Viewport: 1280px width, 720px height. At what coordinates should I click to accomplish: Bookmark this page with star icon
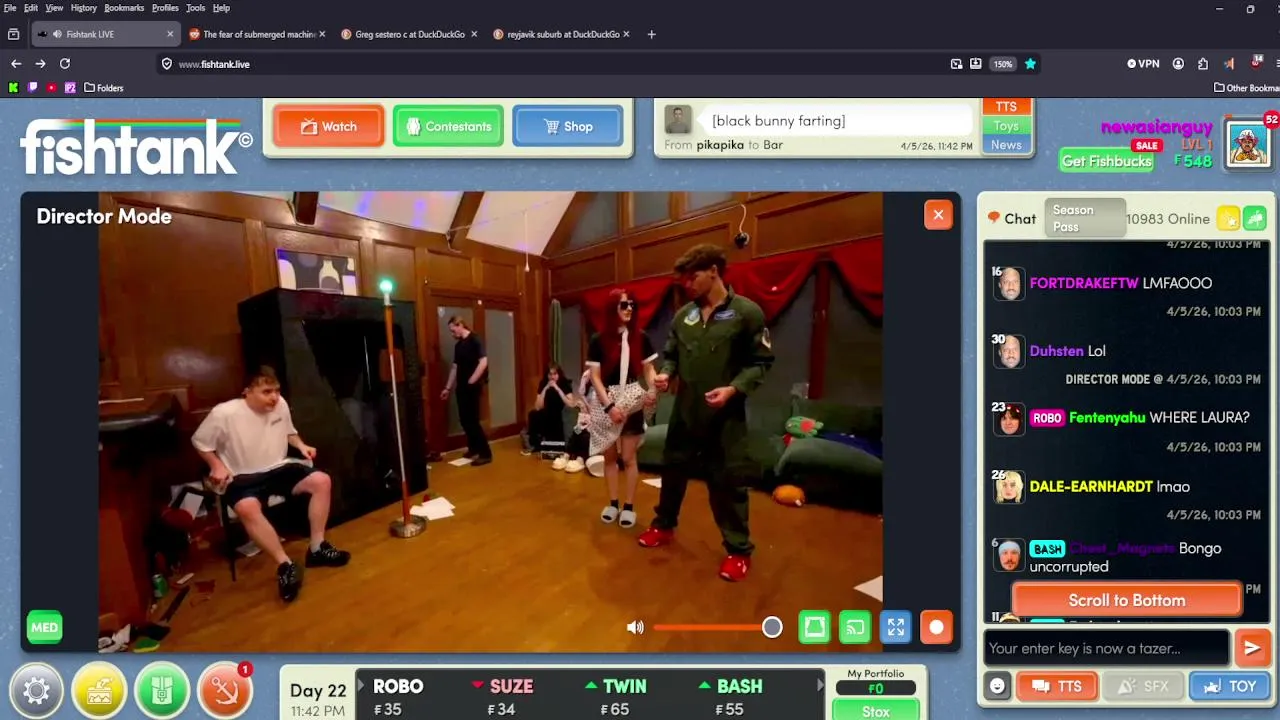[x=1030, y=63]
